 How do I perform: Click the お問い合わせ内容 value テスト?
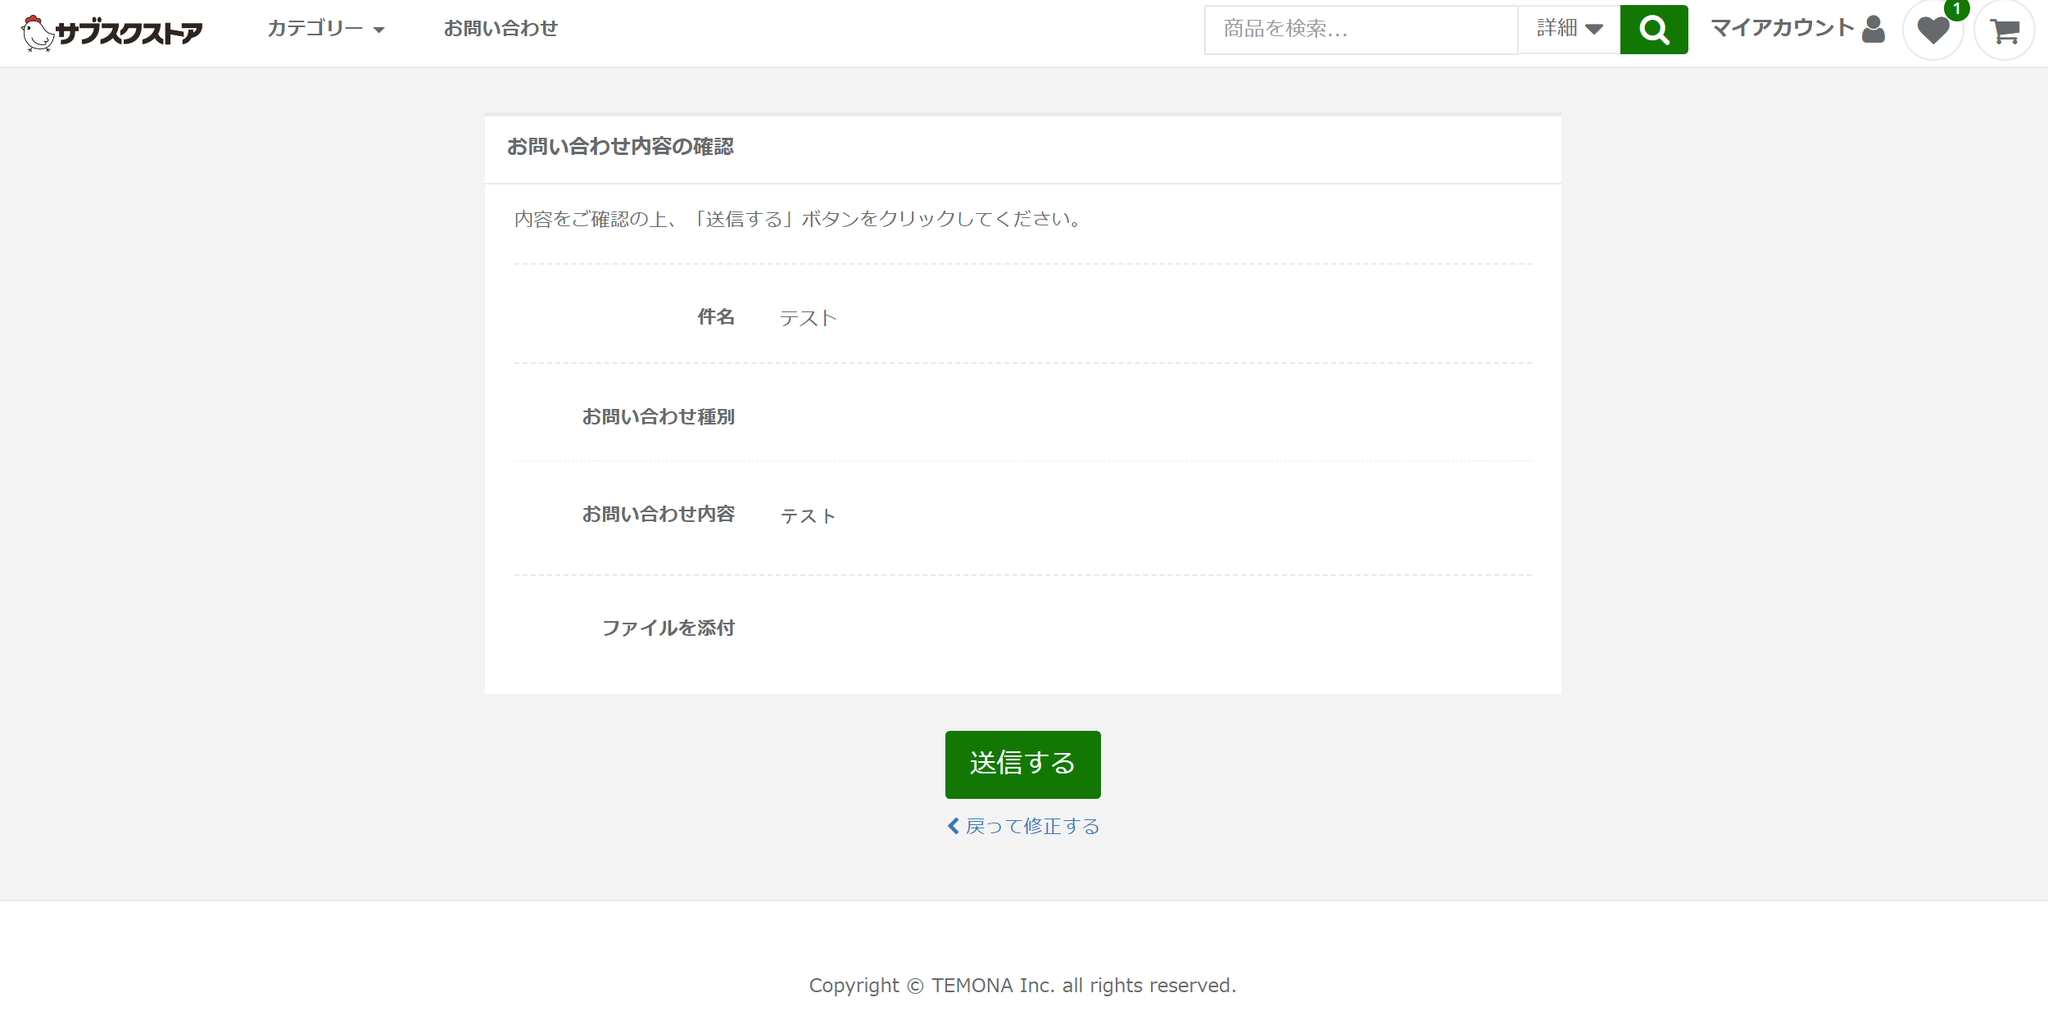coord(808,516)
